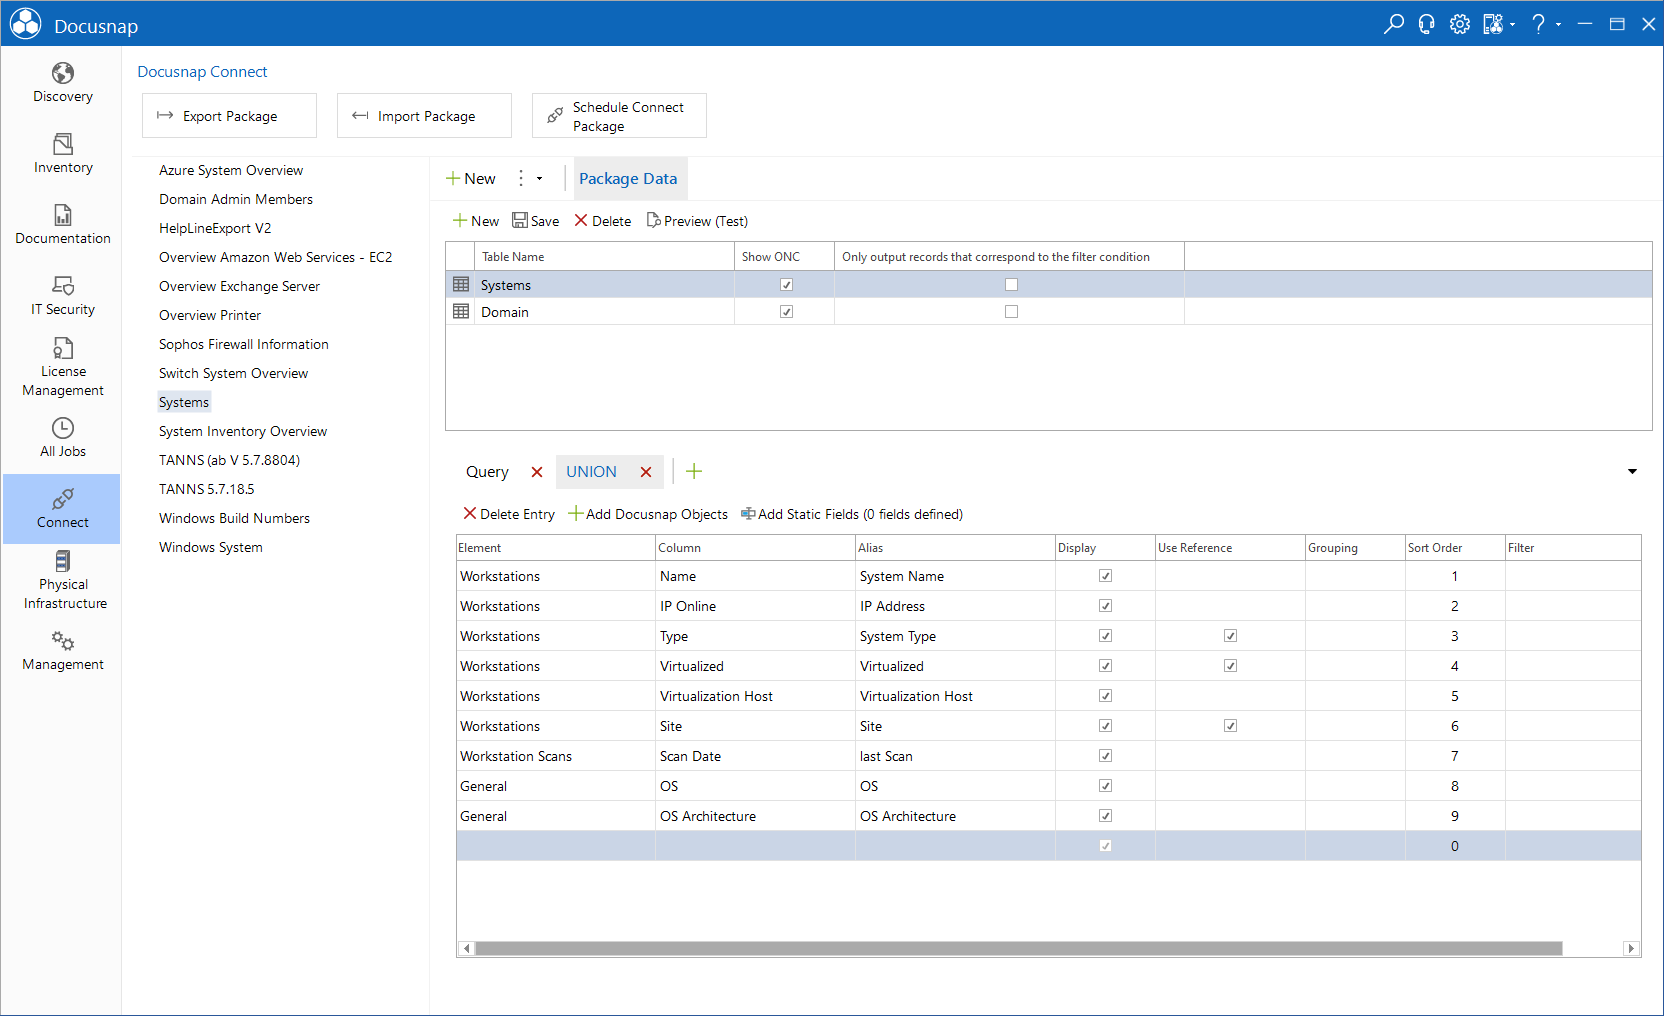Open the Documentation module
The width and height of the screenshot is (1664, 1016).
pyautogui.click(x=62, y=226)
